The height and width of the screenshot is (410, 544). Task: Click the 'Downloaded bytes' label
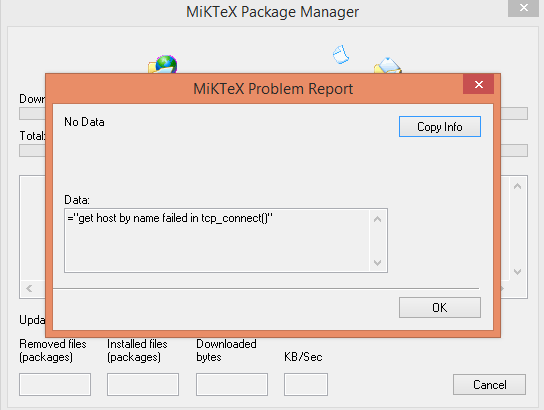pos(226,350)
